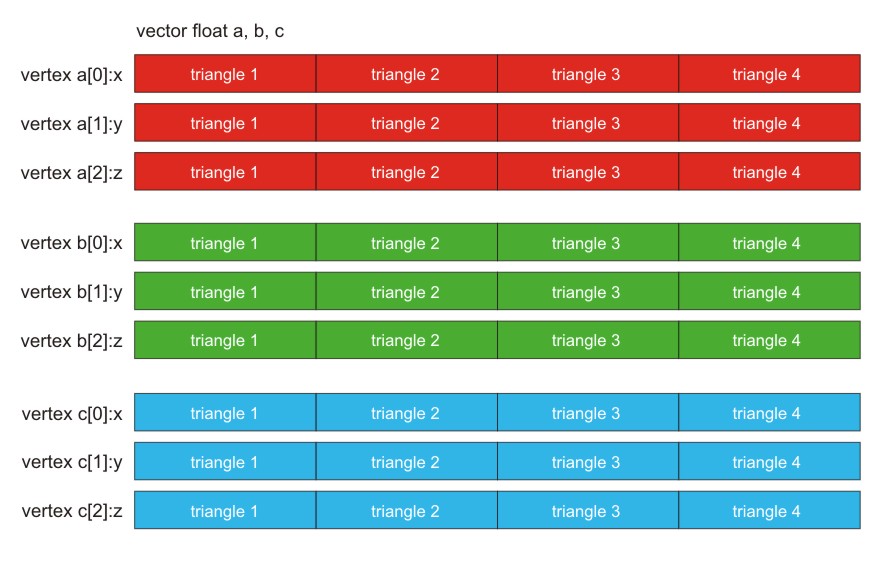The height and width of the screenshot is (572, 896).
Task: Click triangle 1 in vertex b[1]:y row
Action: tap(225, 291)
